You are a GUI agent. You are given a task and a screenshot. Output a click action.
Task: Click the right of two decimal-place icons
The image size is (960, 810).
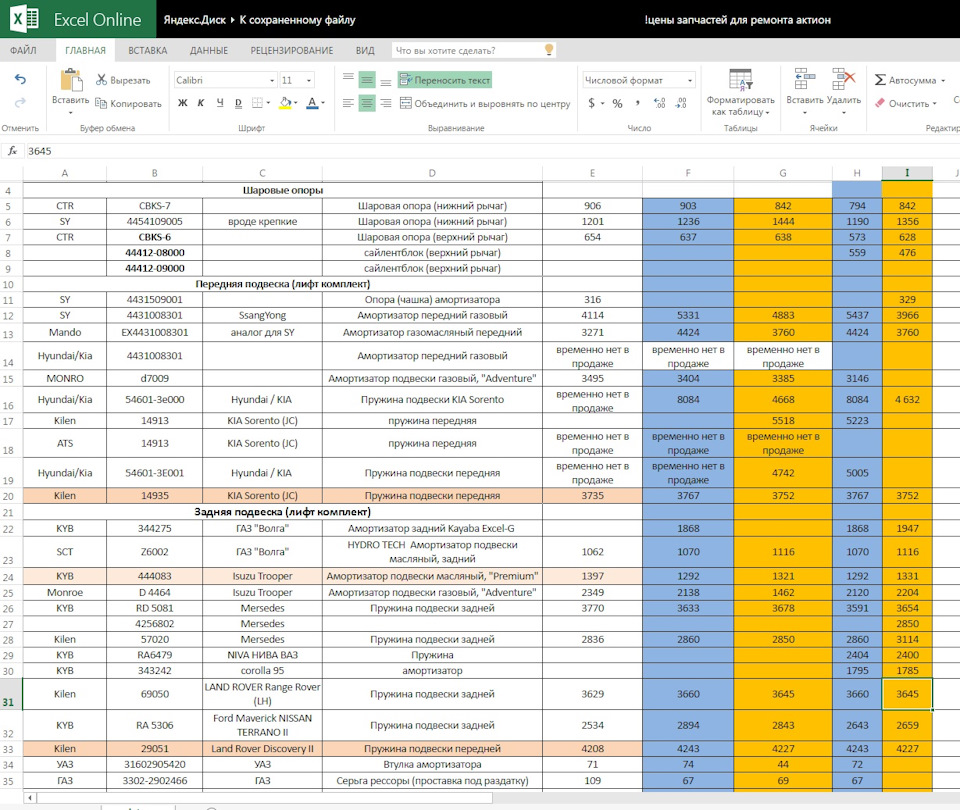[681, 103]
